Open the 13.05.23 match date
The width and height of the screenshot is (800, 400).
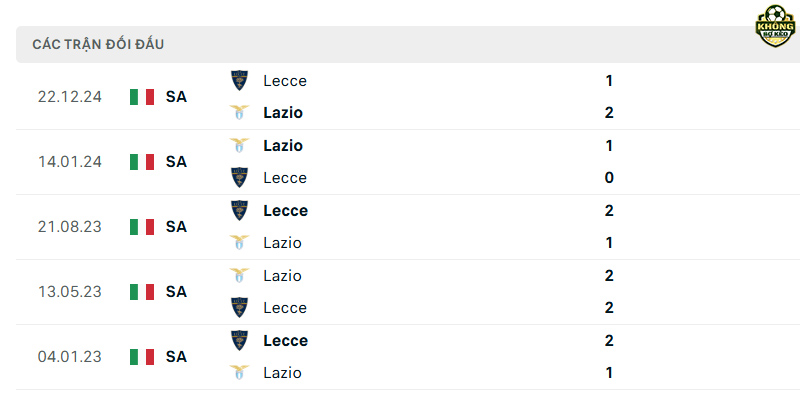[x=70, y=292]
